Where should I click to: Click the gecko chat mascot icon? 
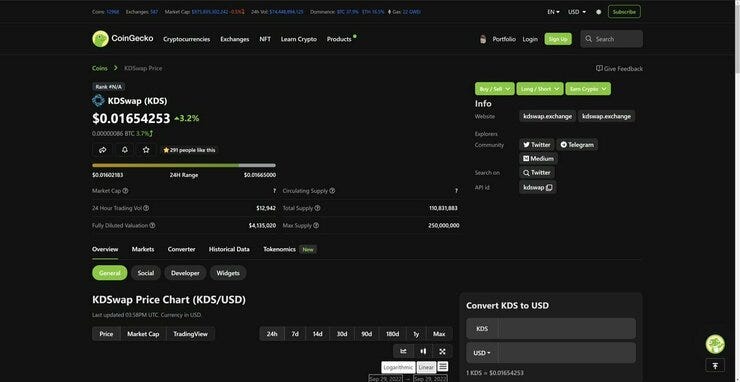click(715, 344)
